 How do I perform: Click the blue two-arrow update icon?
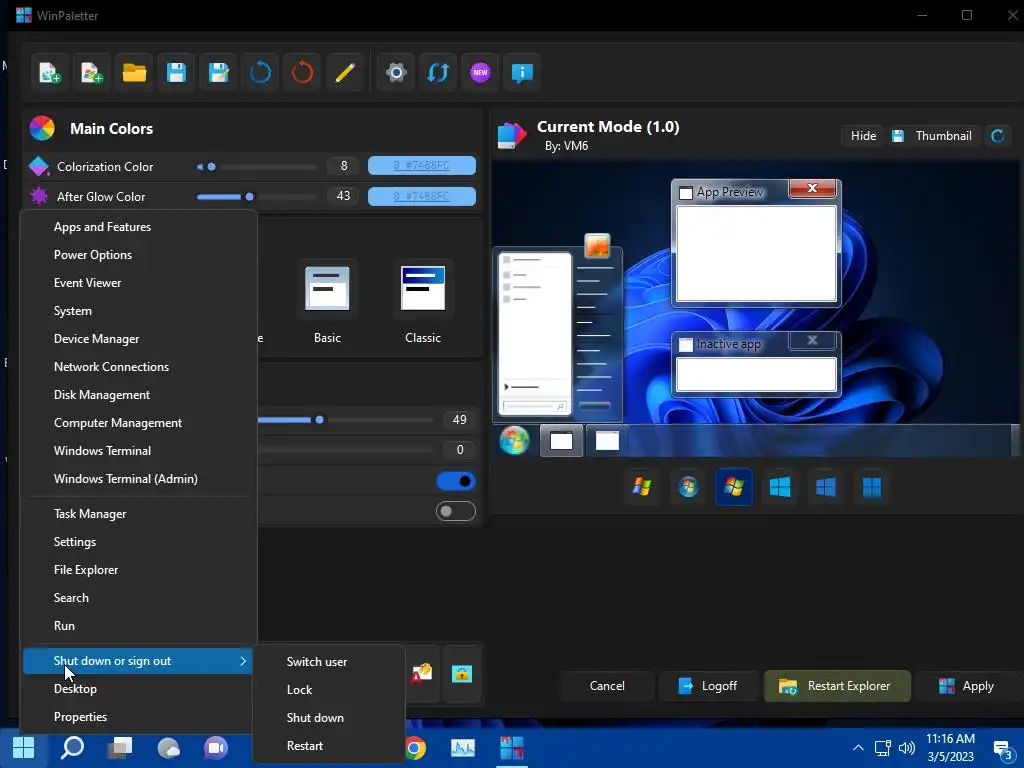(x=438, y=72)
